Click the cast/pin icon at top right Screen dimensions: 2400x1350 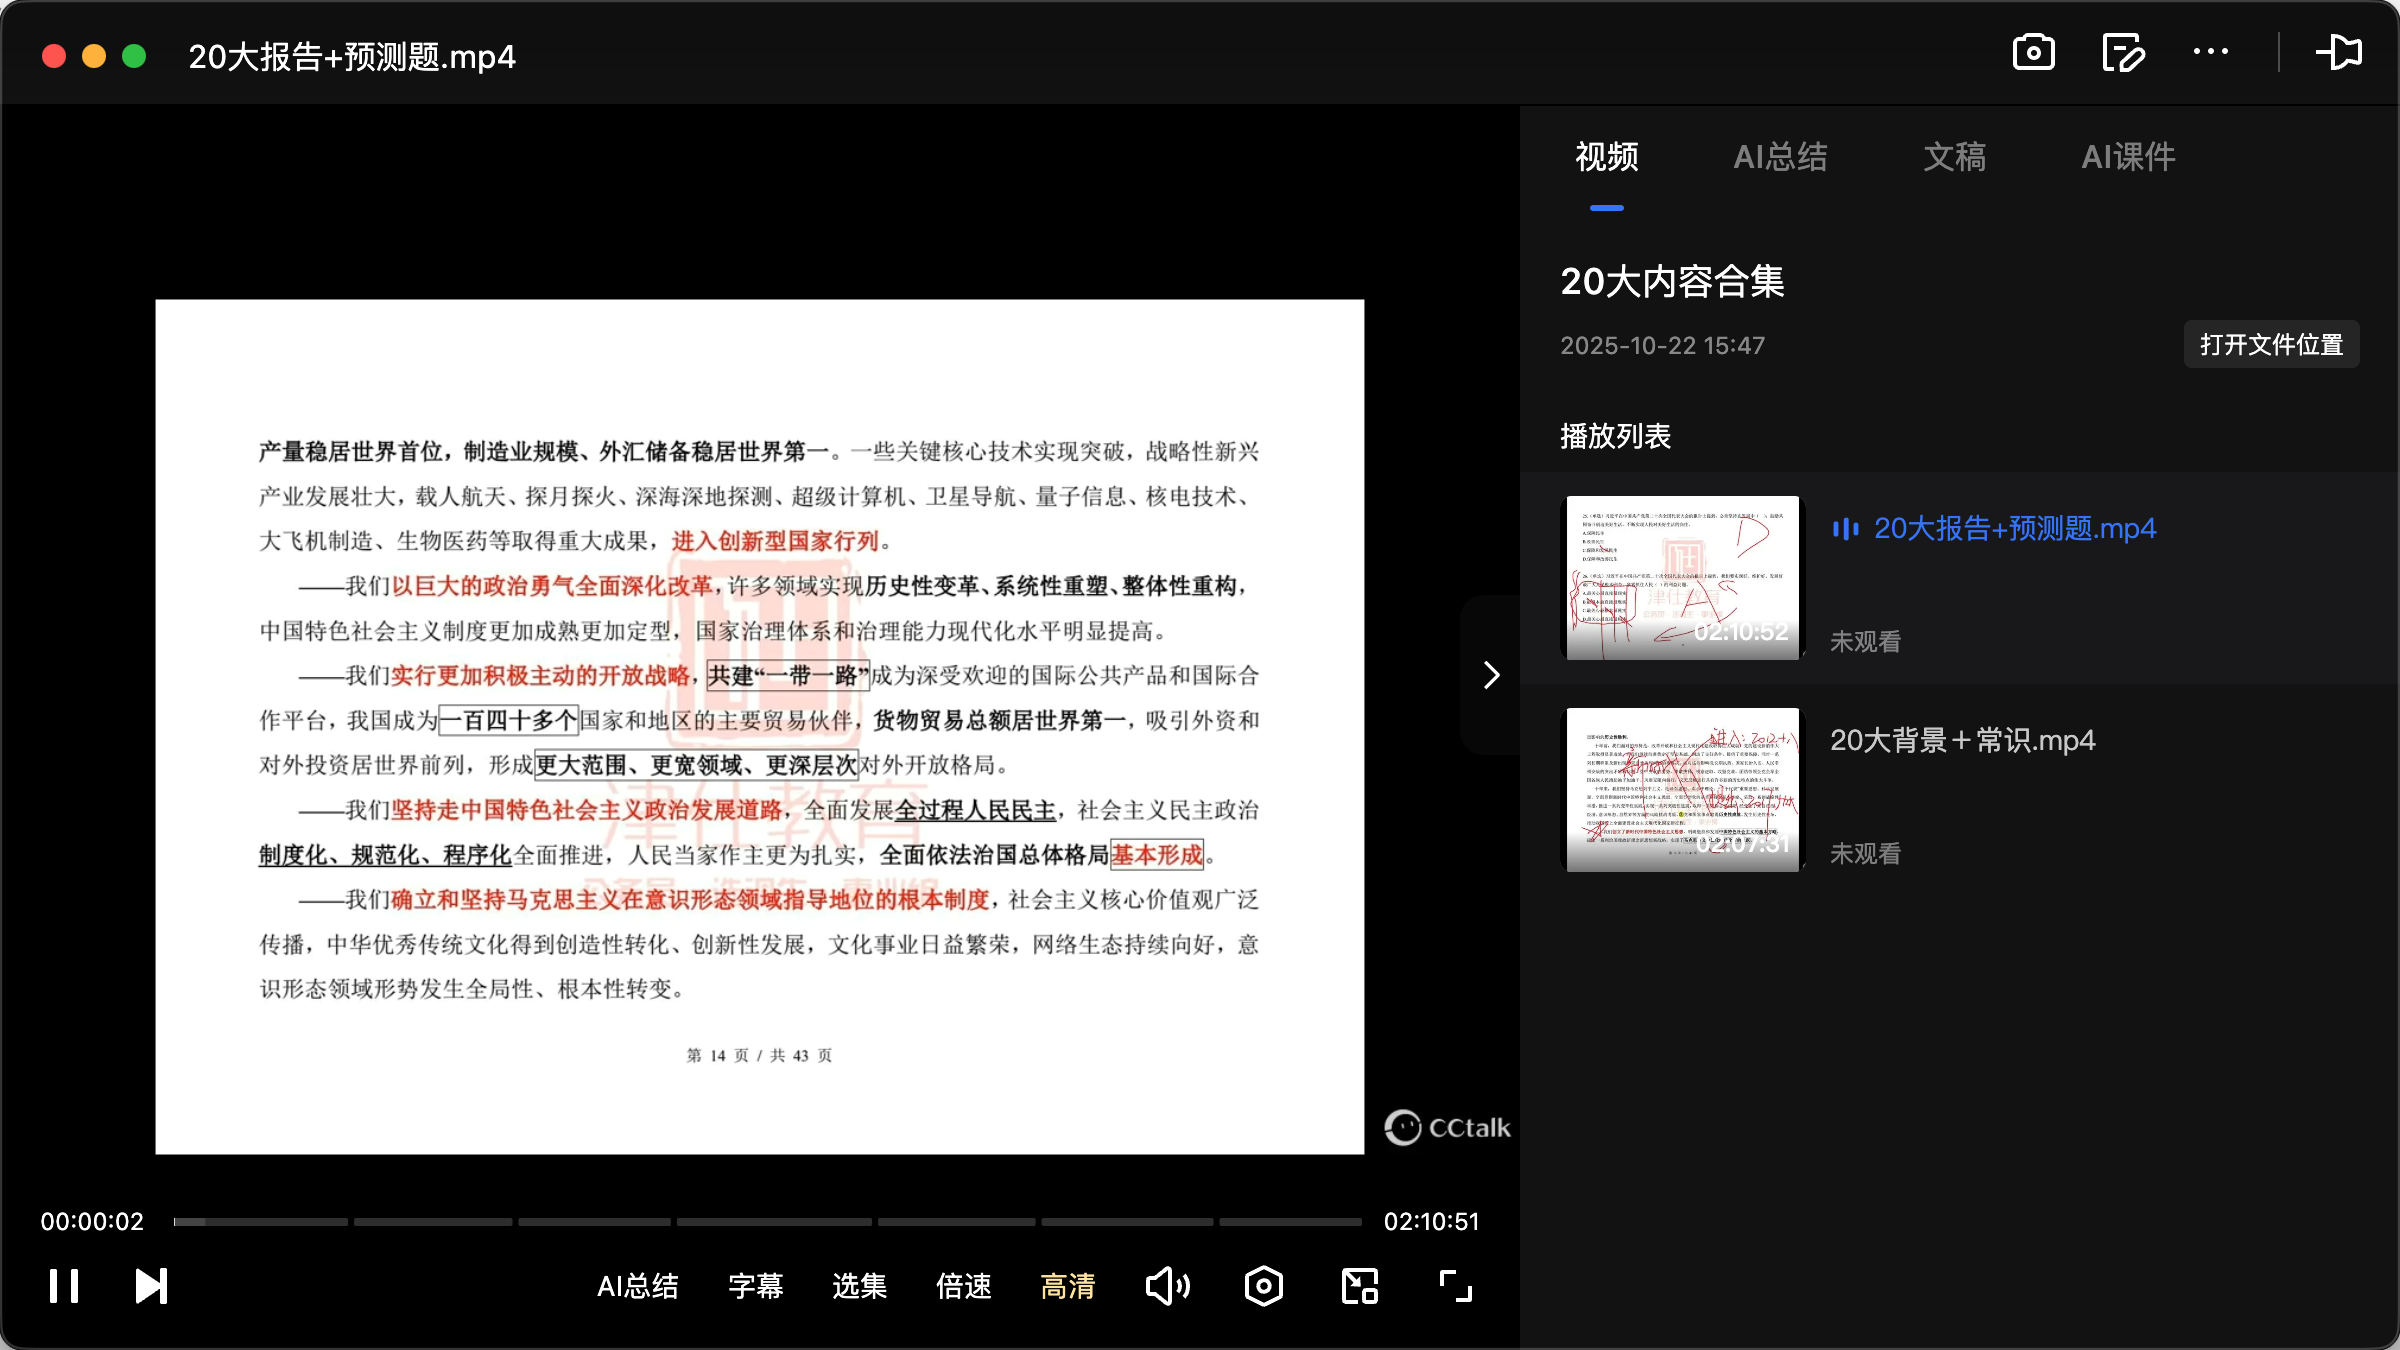click(2341, 52)
